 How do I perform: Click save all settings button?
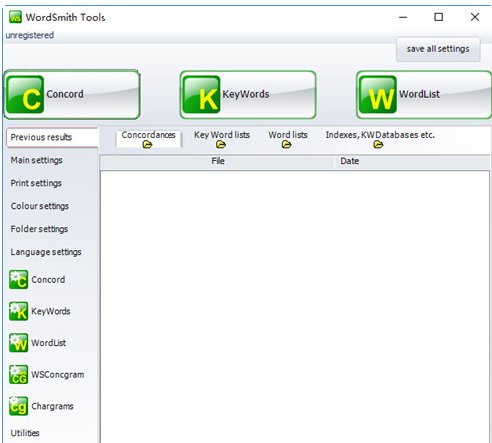point(438,49)
